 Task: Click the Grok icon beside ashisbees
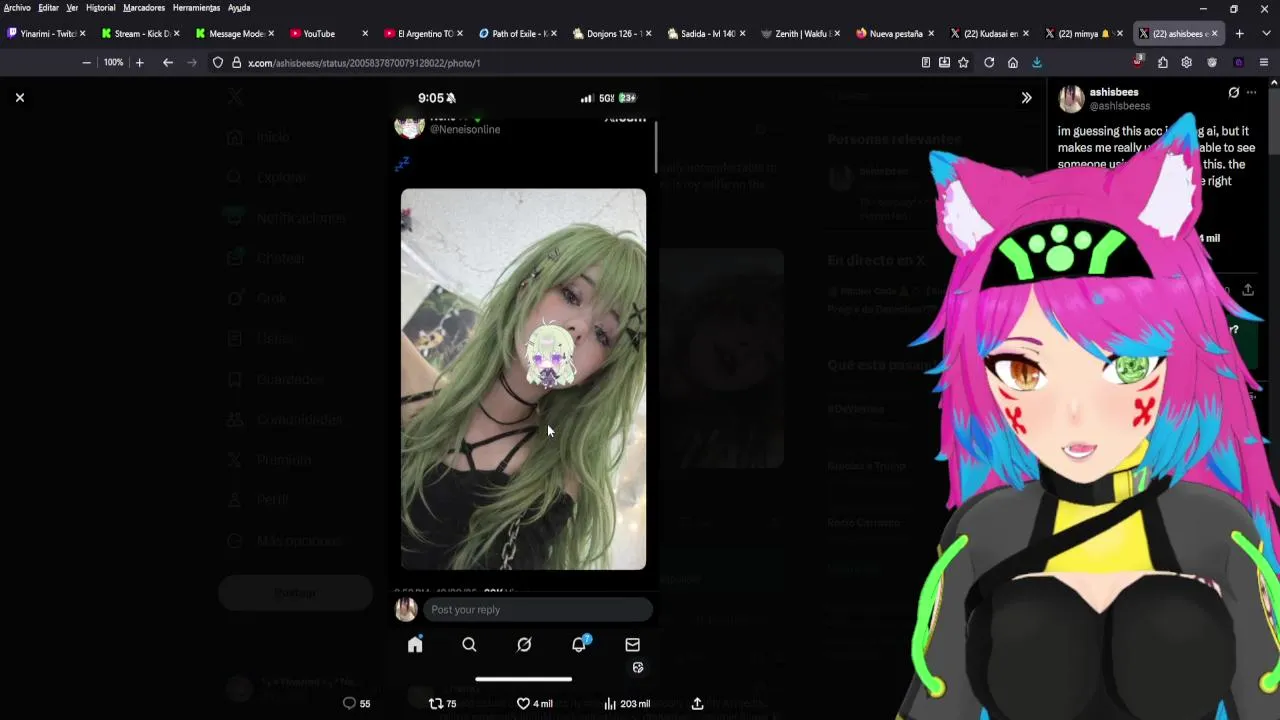tap(1233, 92)
